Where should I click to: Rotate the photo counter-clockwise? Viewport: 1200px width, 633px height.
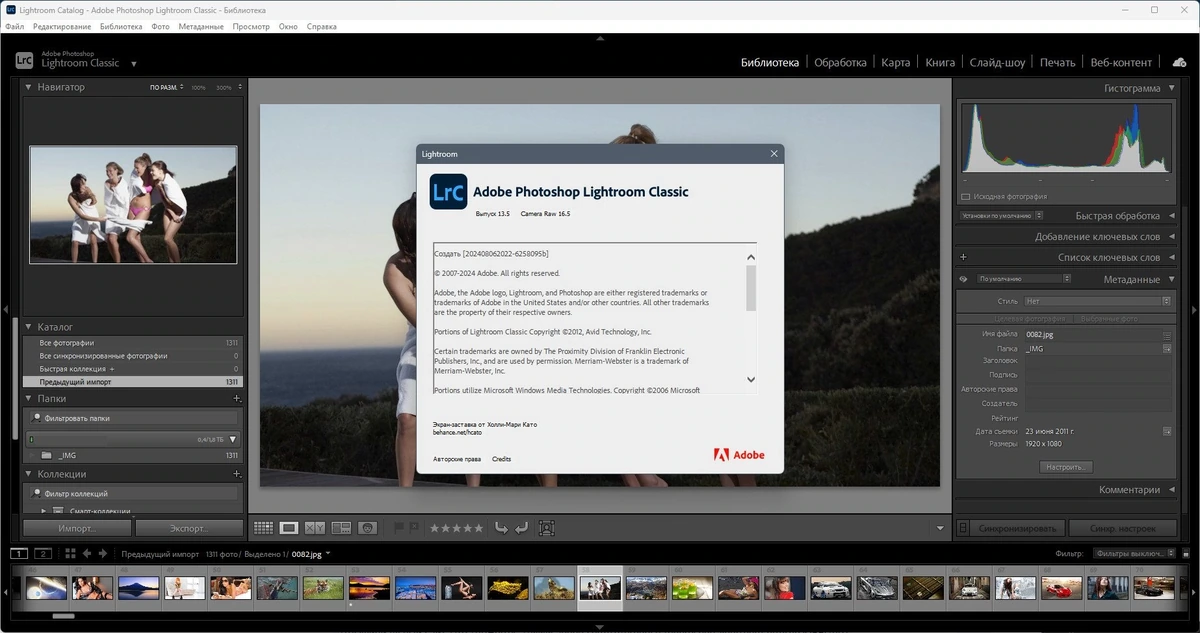[x=501, y=527]
